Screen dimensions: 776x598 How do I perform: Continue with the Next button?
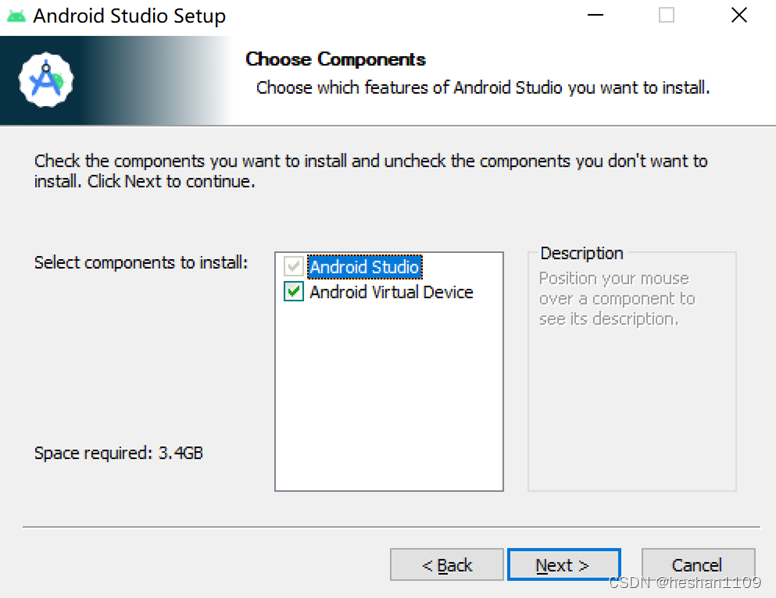tap(564, 564)
